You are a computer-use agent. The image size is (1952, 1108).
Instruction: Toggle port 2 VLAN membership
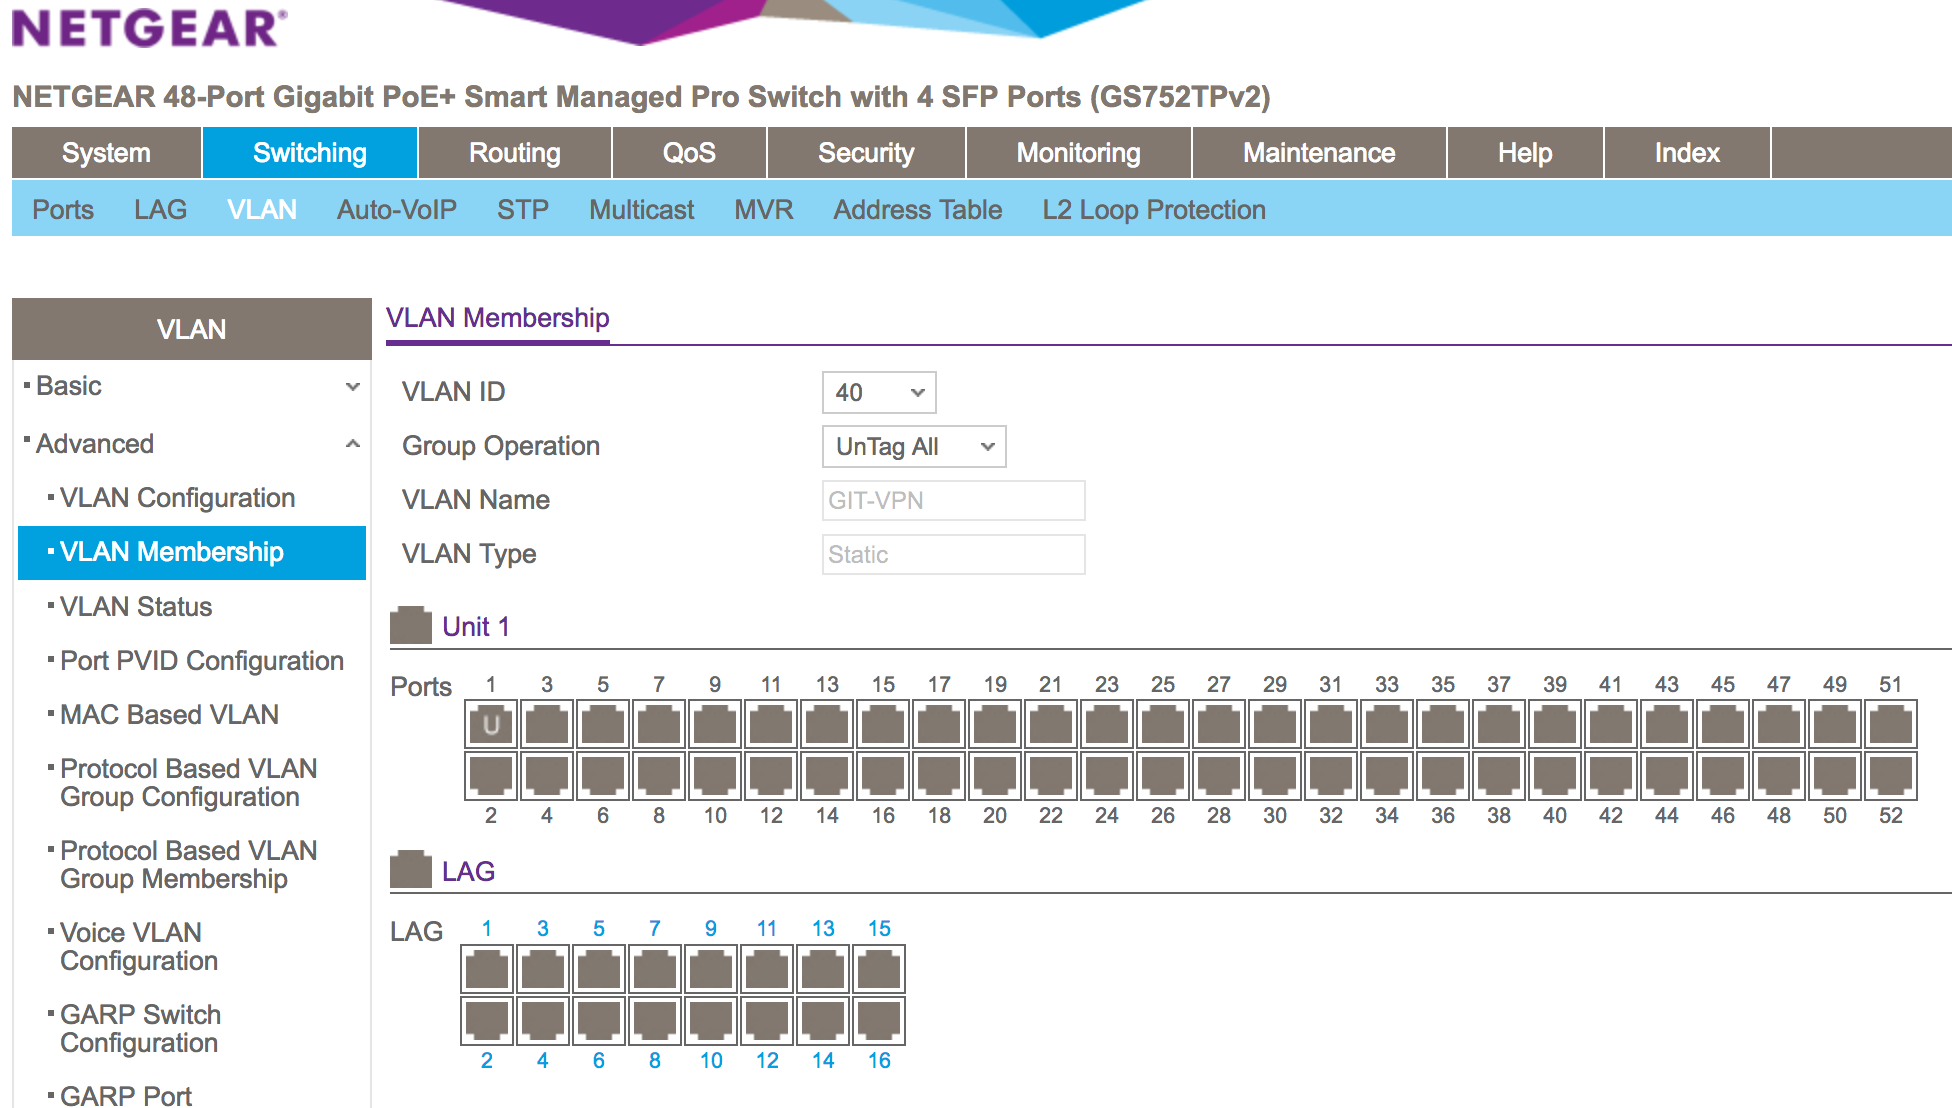click(x=491, y=776)
